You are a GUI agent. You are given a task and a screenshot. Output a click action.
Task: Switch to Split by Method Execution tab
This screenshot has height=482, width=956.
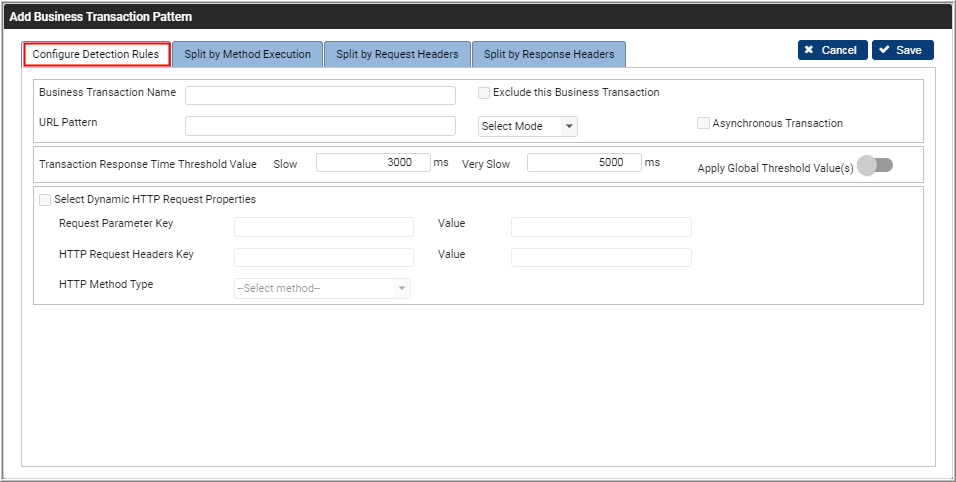(x=247, y=54)
